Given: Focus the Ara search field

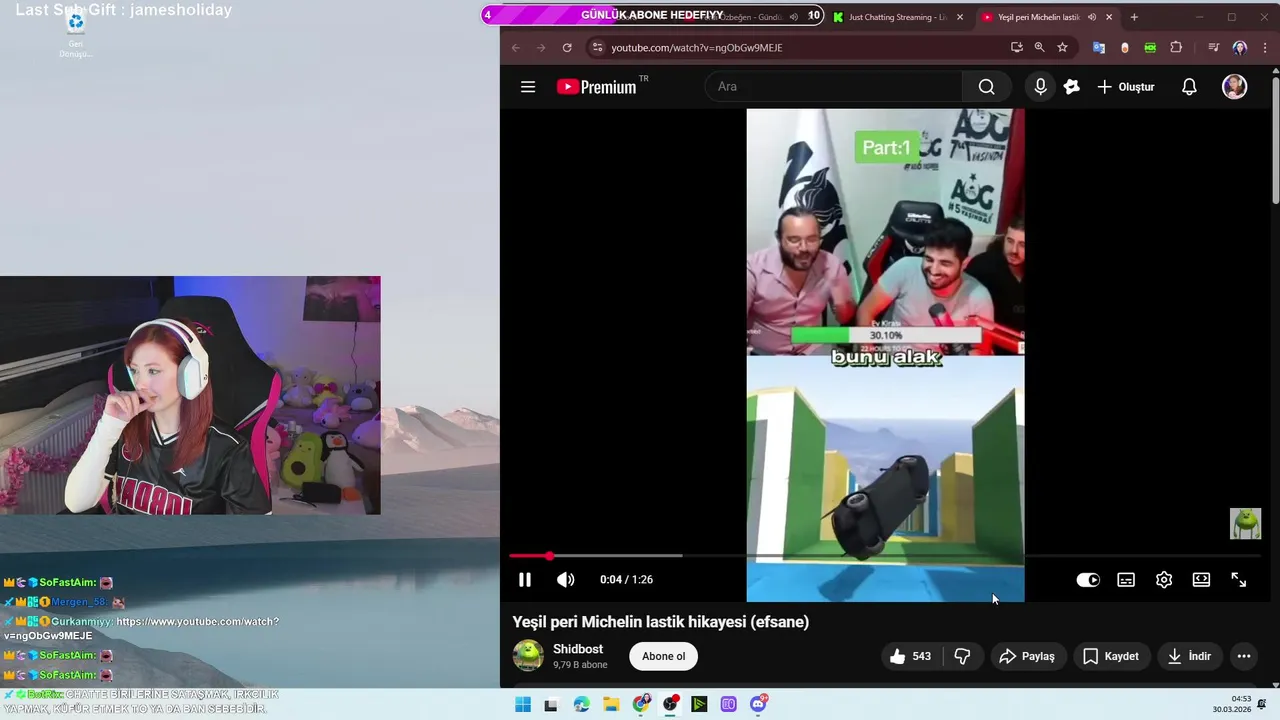Looking at the screenshot, I should [x=834, y=87].
